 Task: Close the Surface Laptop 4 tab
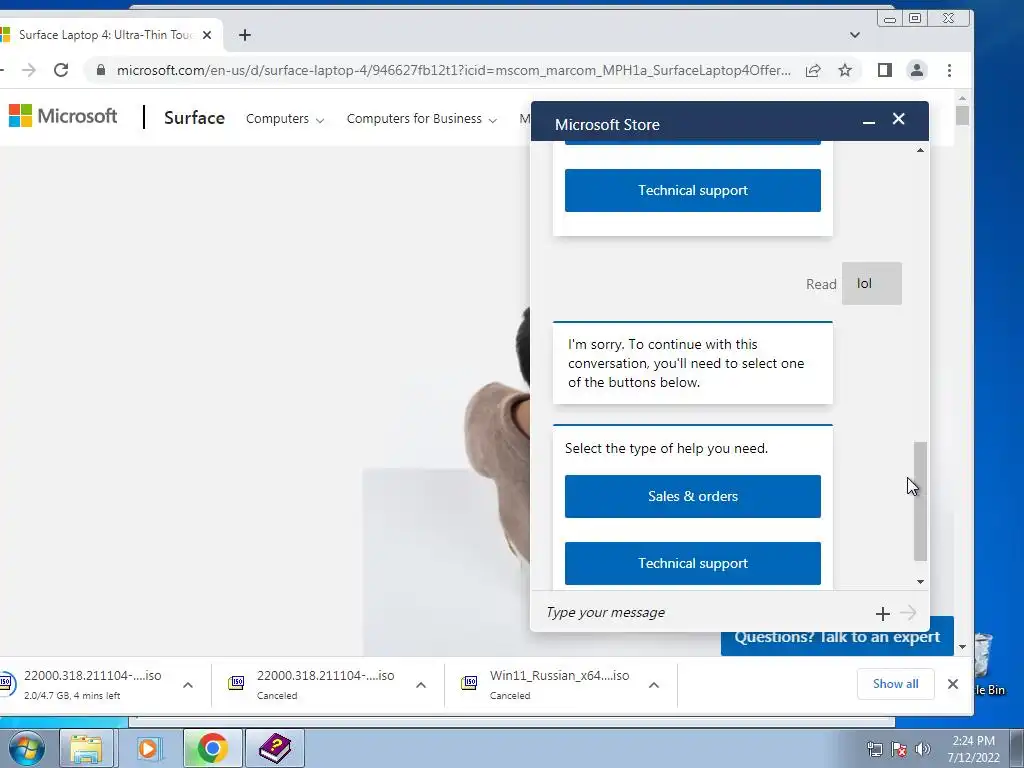(207, 35)
